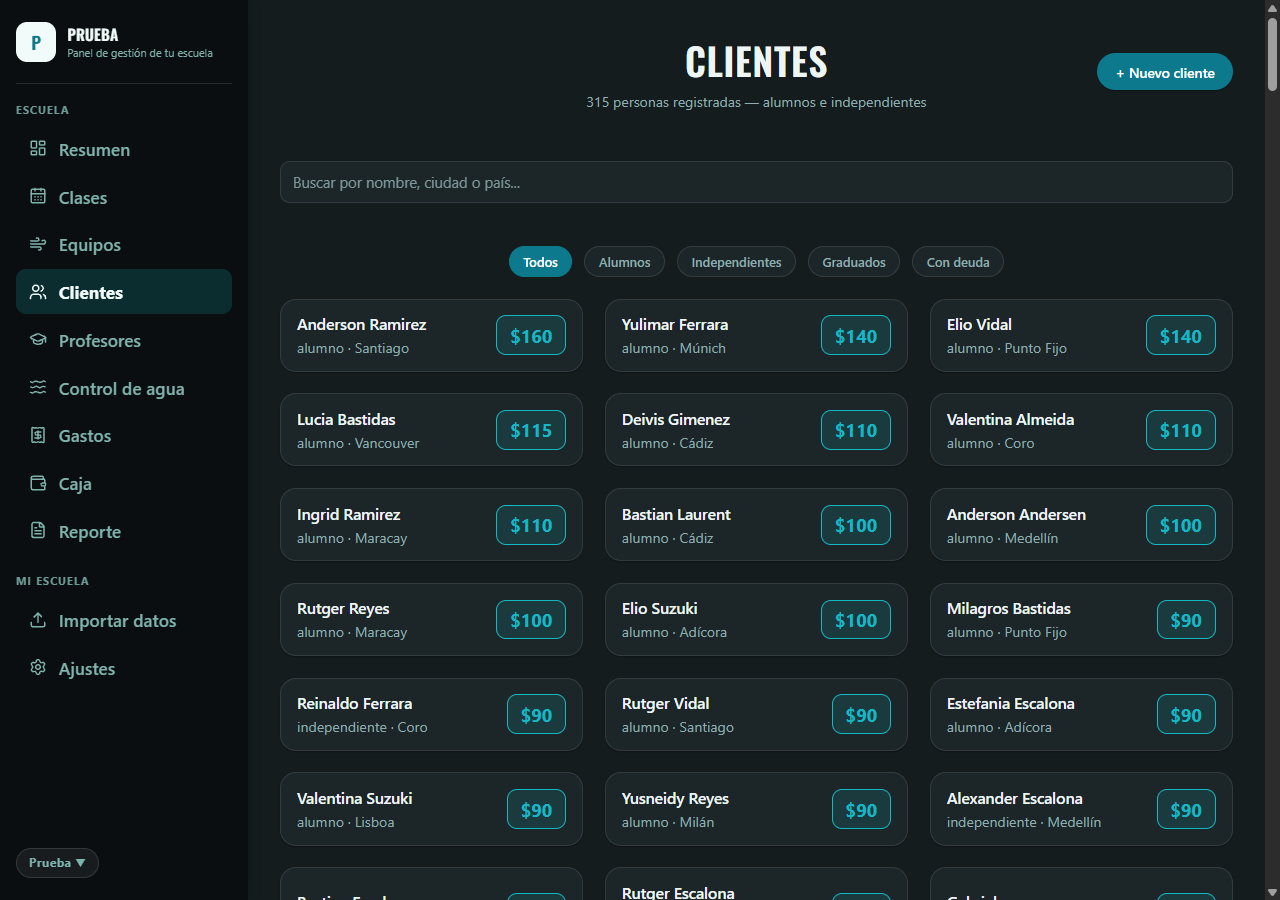Filter clients by Alumnos
This screenshot has height=900, width=1280.
click(x=624, y=262)
